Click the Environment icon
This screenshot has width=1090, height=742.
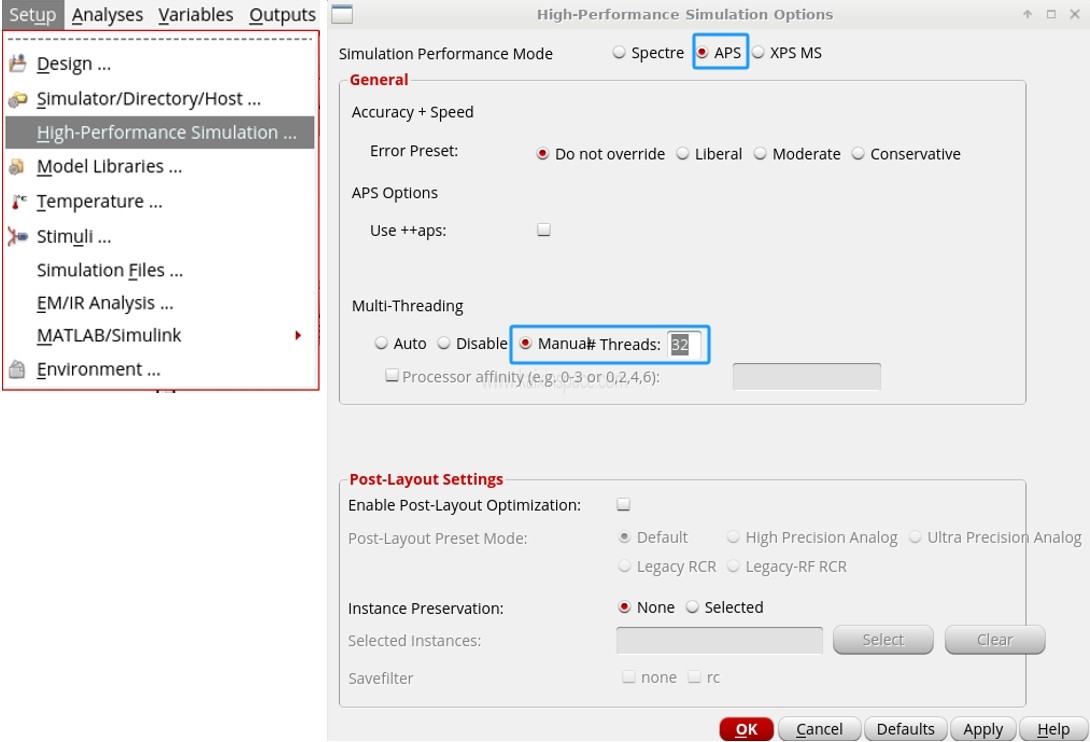coord(17,370)
